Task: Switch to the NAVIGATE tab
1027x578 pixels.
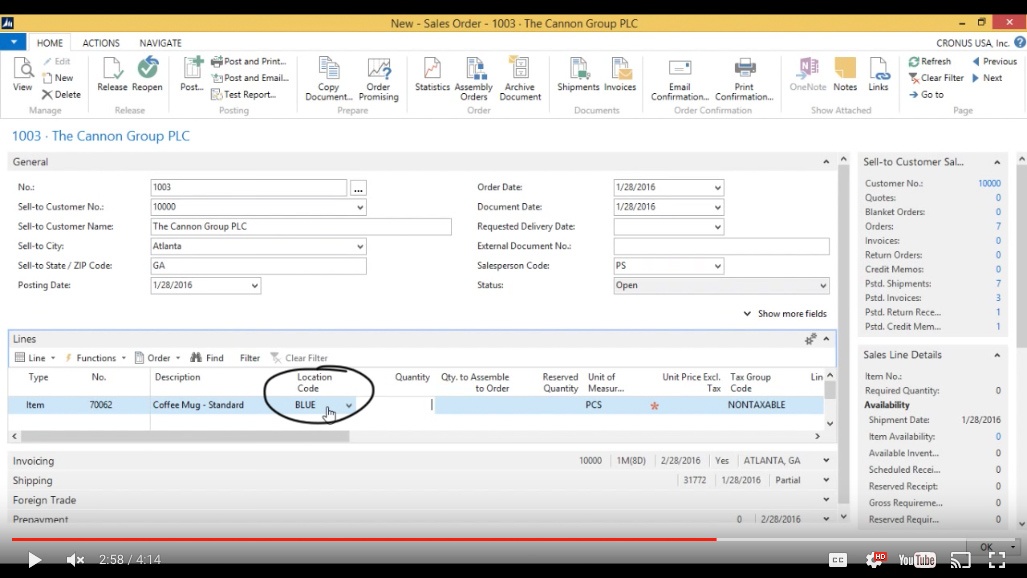Action: 160,43
